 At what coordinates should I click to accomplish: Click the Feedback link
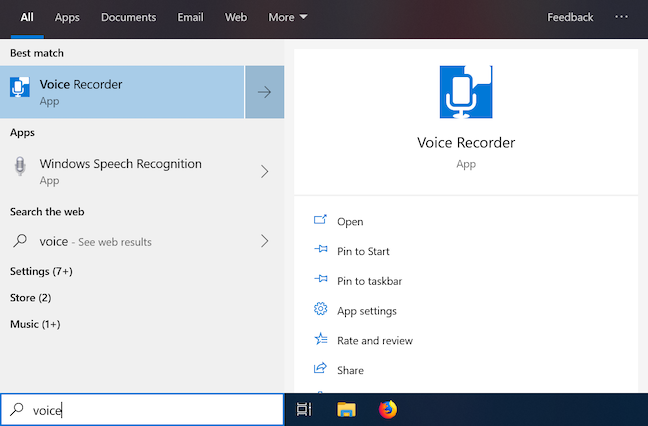click(570, 17)
